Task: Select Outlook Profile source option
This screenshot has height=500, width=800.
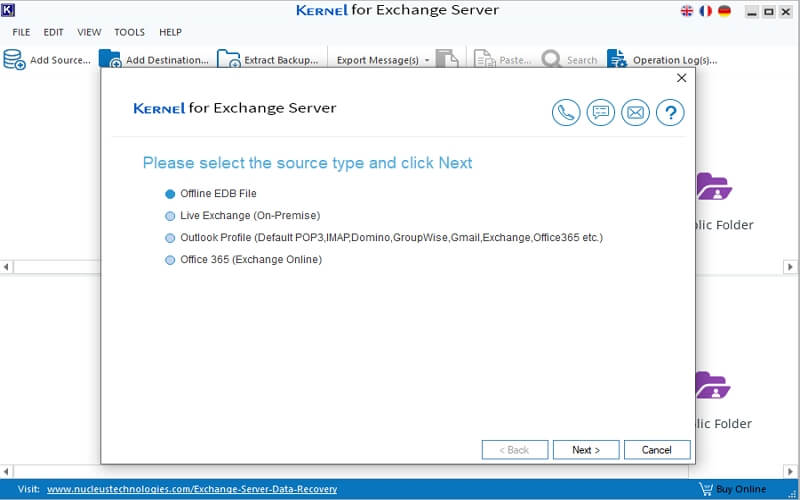Action: point(384,238)
